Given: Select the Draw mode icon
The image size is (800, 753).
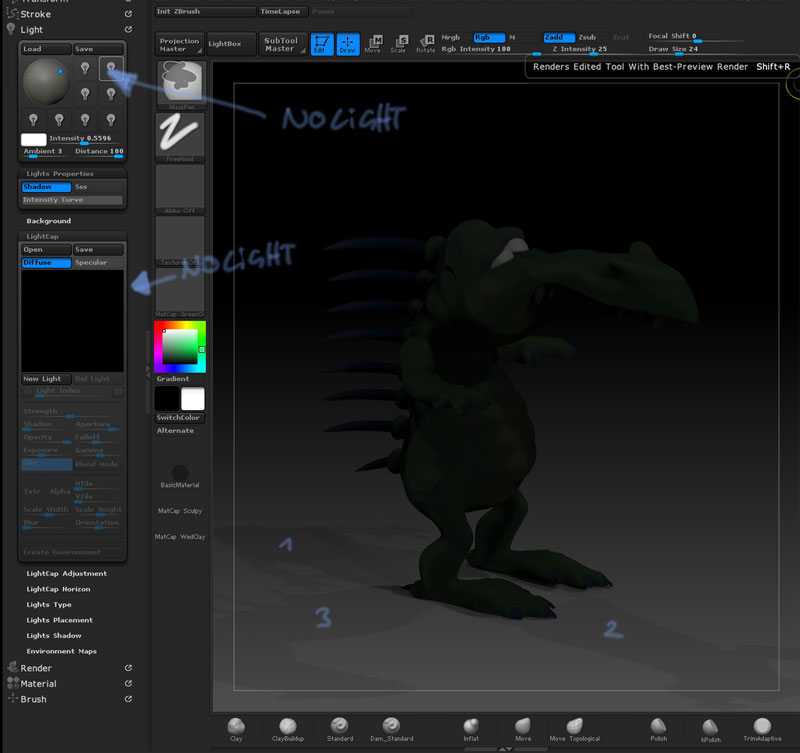Looking at the screenshot, I should (x=348, y=44).
